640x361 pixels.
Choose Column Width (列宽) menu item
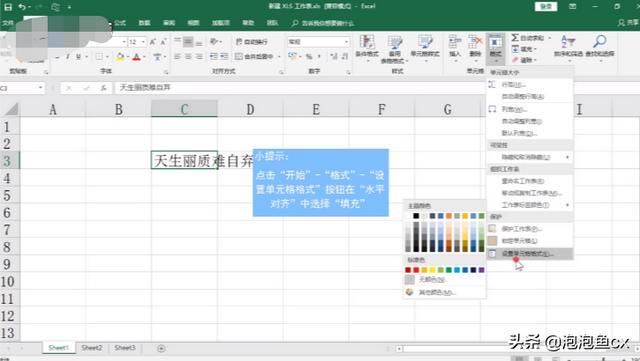click(x=530, y=109)
